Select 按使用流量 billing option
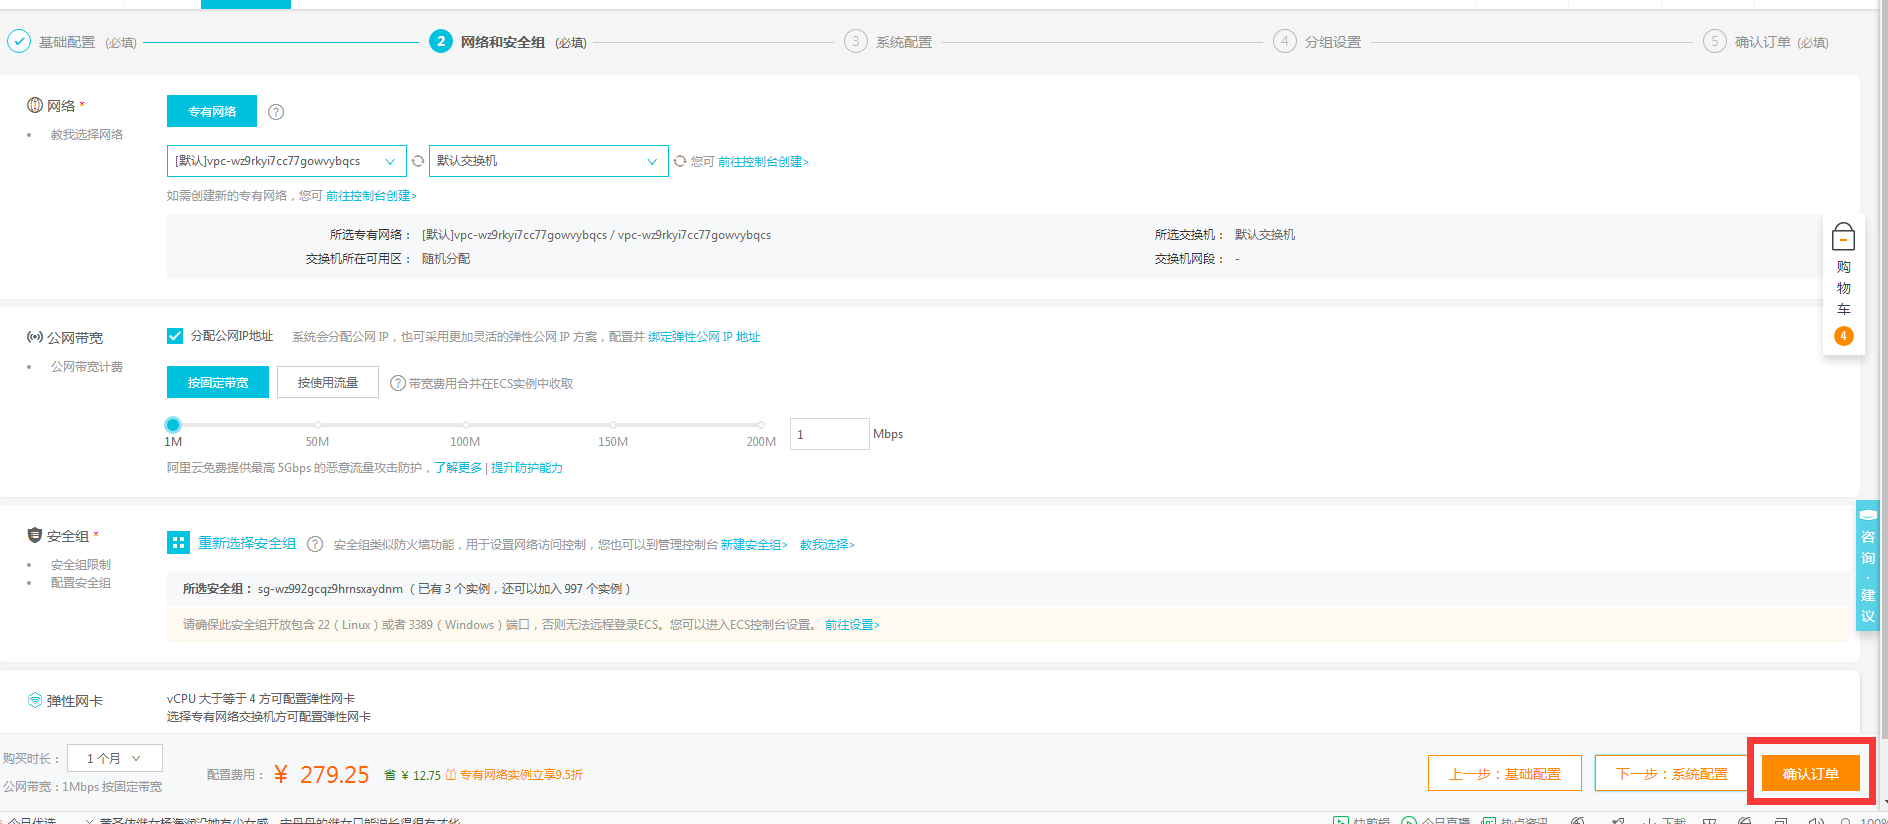Image resolution: width=1888 pixels, height=824 pixels. click(328, 382)
